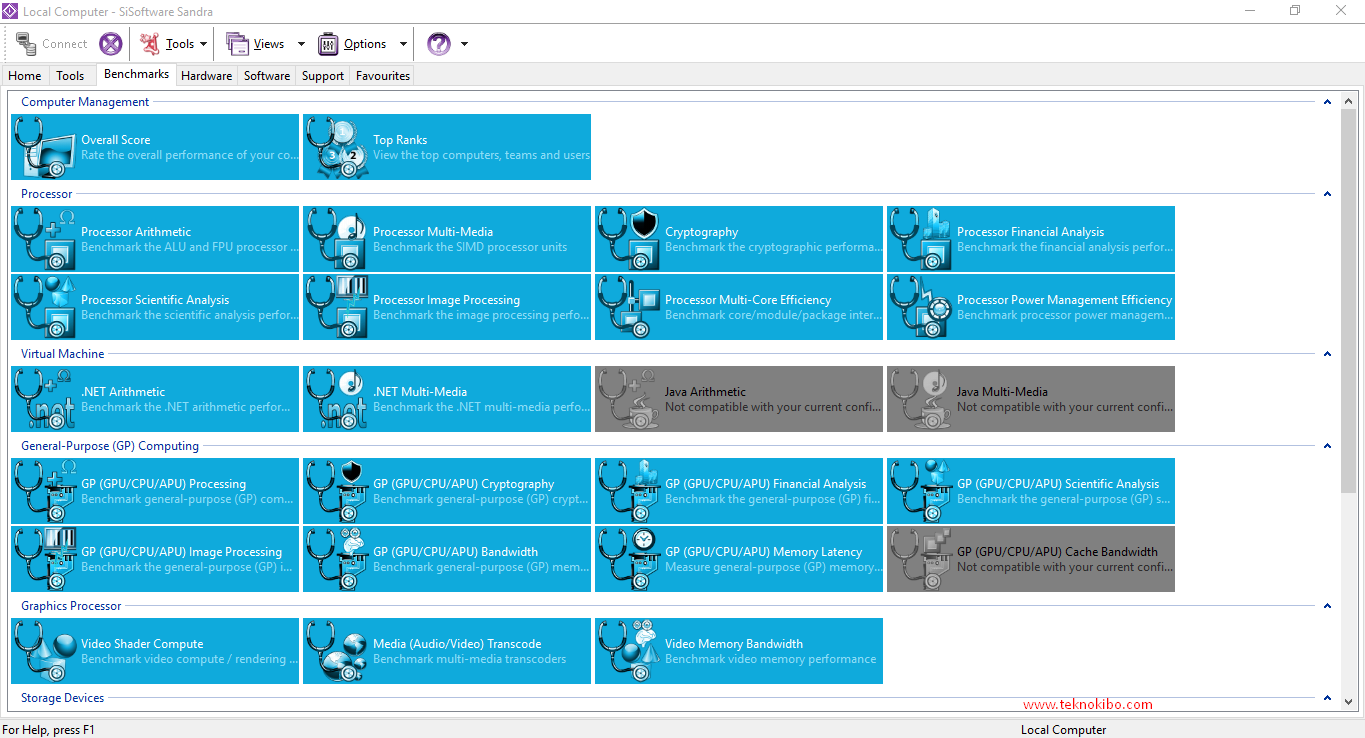Click the Views icon in the toolbar

(237, 44)
